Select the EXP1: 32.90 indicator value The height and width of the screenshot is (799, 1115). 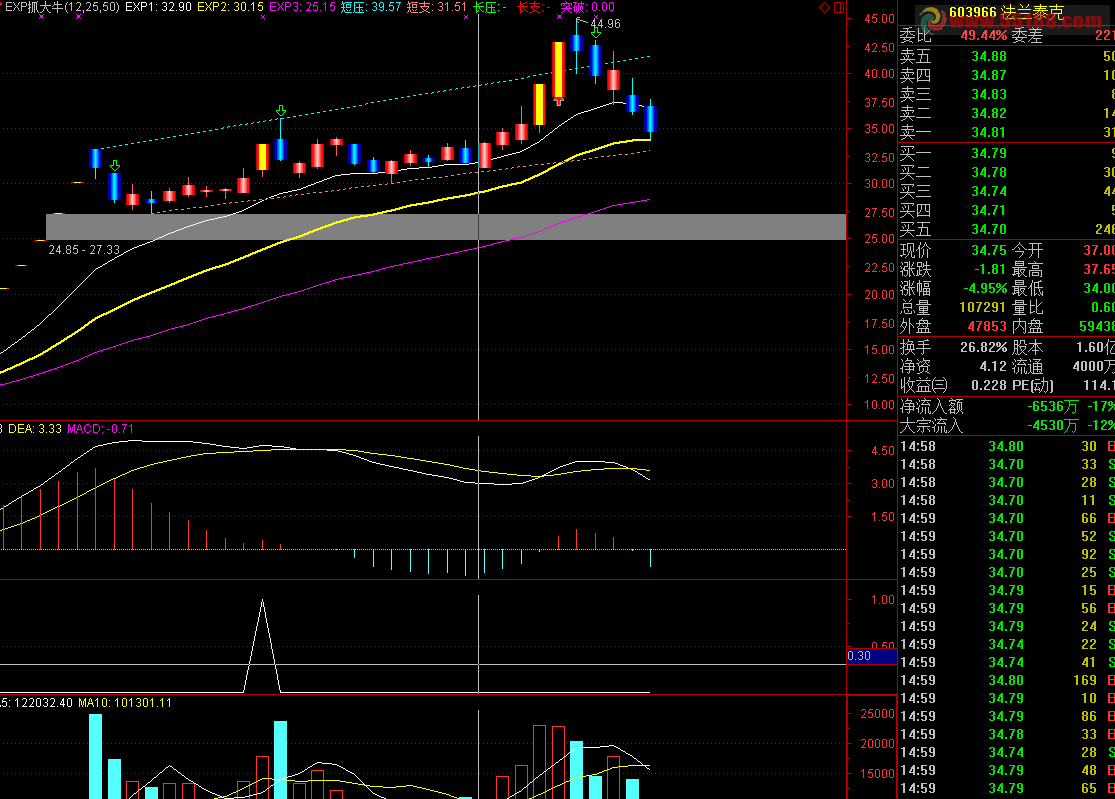(158, 7)
